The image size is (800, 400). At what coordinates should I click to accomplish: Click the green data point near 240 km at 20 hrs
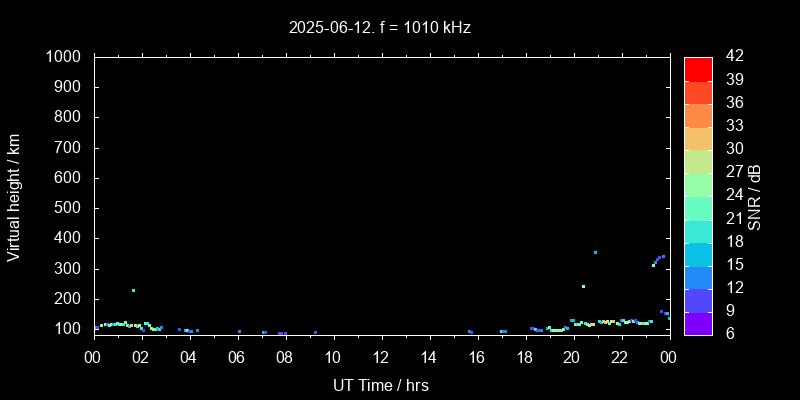point(583,286)
